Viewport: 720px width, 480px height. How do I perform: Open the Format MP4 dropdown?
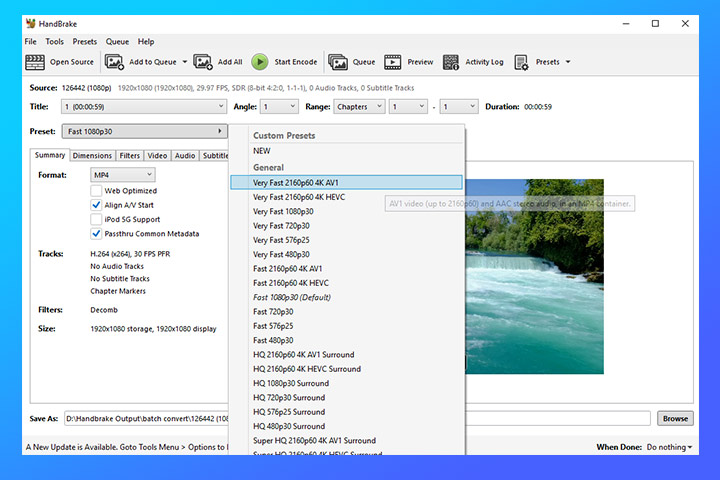123,175
